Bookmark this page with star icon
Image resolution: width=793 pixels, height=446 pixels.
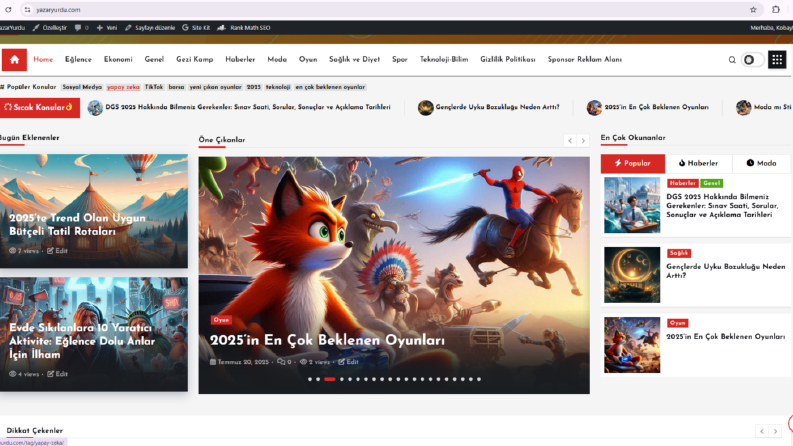(753, 10)
